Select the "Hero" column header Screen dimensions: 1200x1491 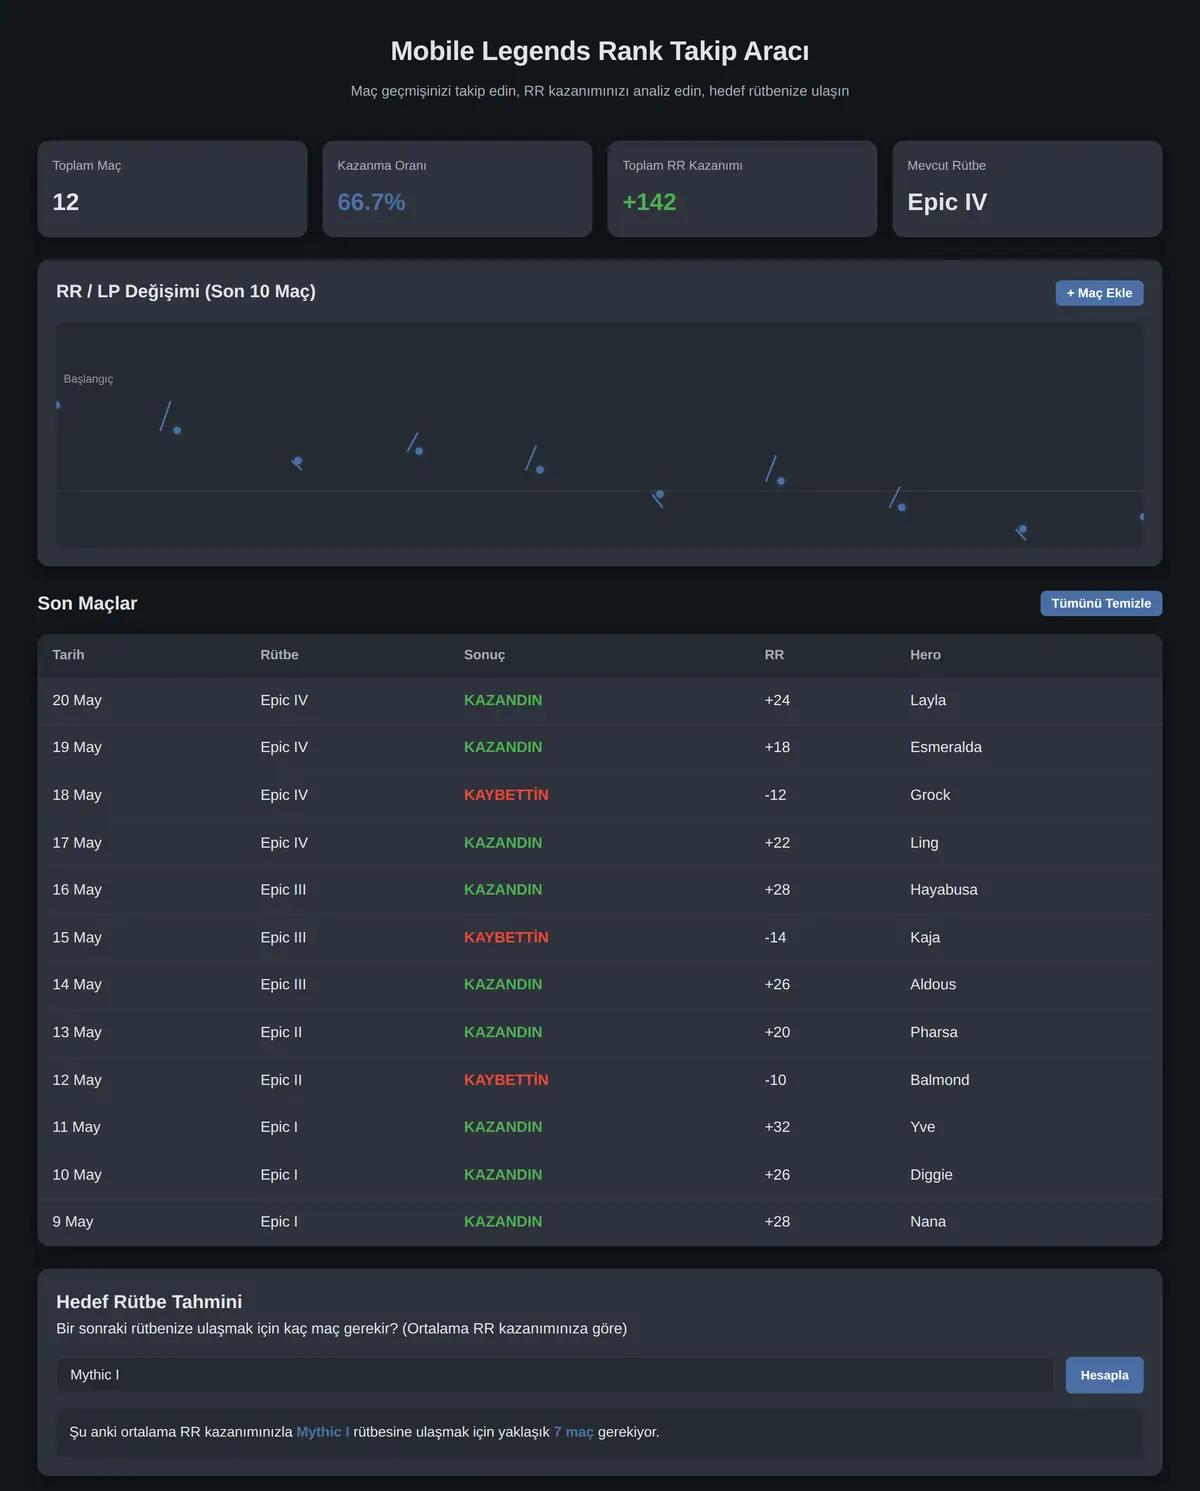tap(925, 655)
